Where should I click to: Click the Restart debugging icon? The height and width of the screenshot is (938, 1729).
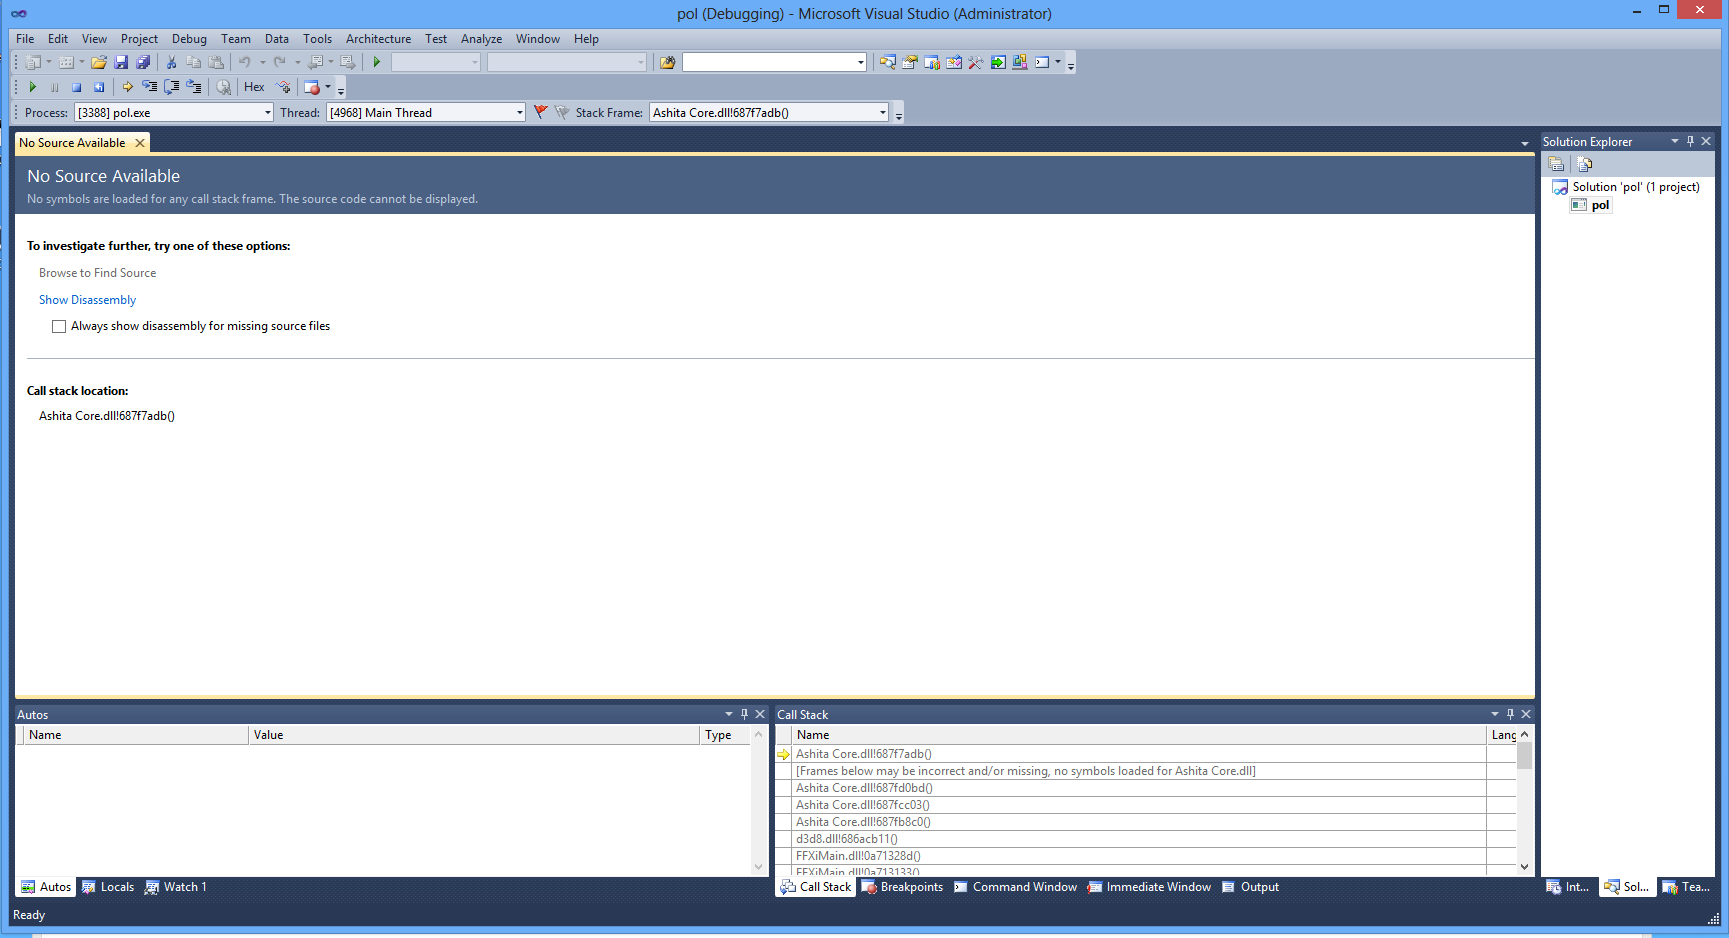(x=99, y=87)
